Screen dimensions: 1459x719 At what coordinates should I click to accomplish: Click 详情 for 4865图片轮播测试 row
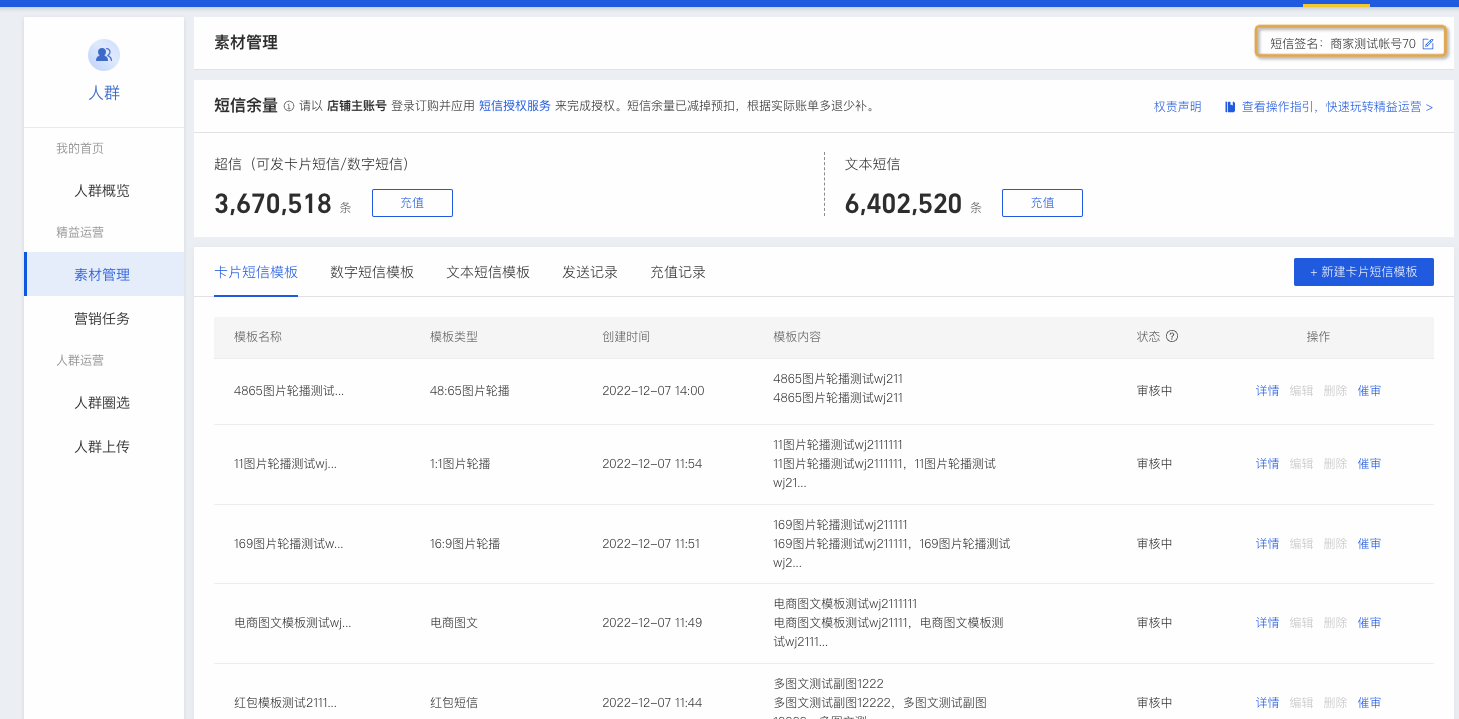tap(1267, 391)
